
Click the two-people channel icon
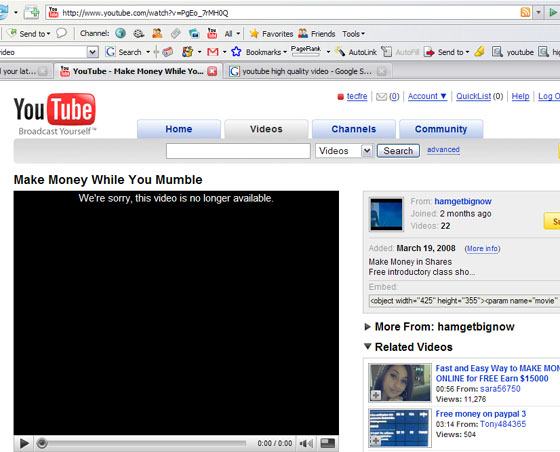point(157,34)
